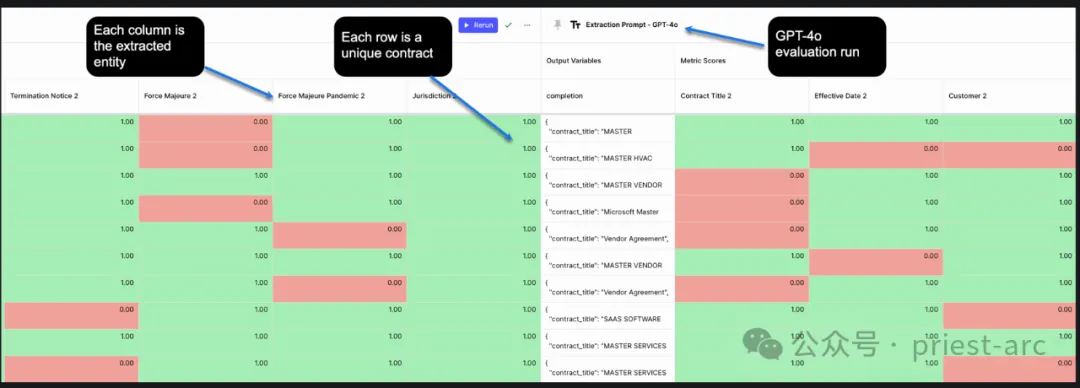Open completion cell containing "MASTER HVAC"
This screenshot has width=1080, height=388.
pyautogui.click(x=608, y=155)
